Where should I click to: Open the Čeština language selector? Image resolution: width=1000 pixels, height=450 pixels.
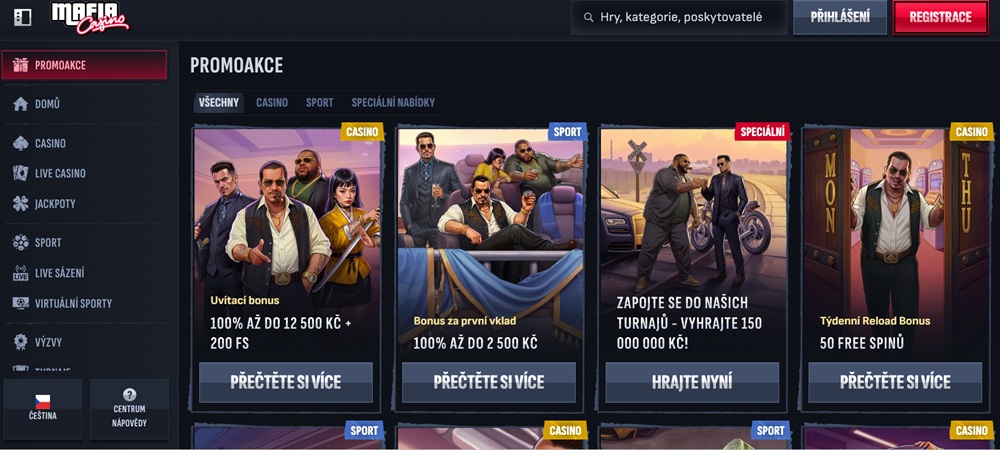tap(43, 408)
